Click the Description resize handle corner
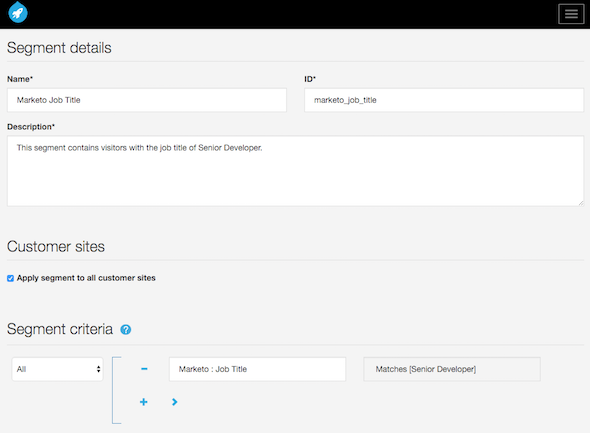 (x=581, y=203)
